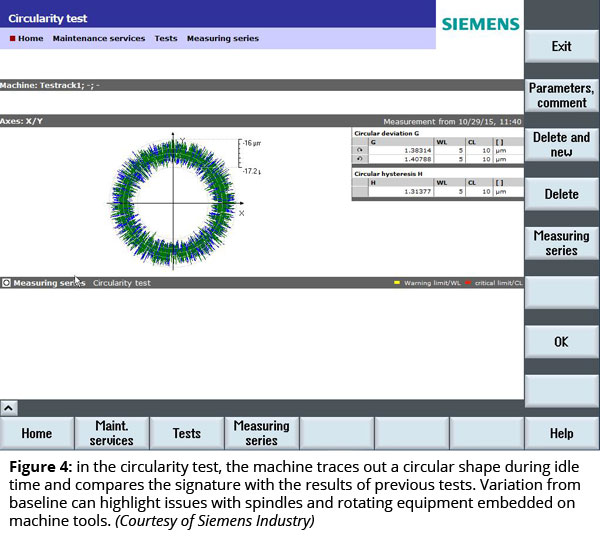Open the Help softkey
This screenshot has width=600, height=540.
pos(561,433)
